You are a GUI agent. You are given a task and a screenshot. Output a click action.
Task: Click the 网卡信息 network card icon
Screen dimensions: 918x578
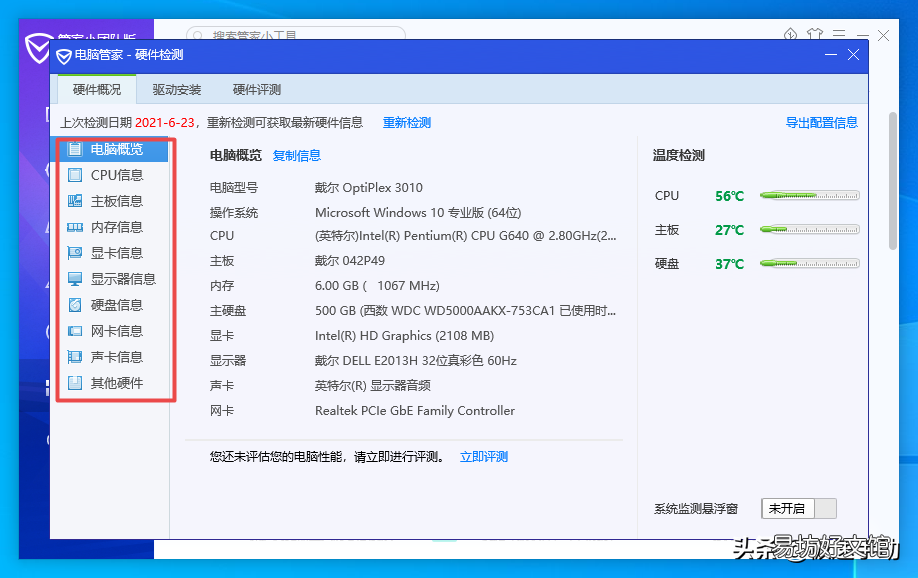point(75,331)
